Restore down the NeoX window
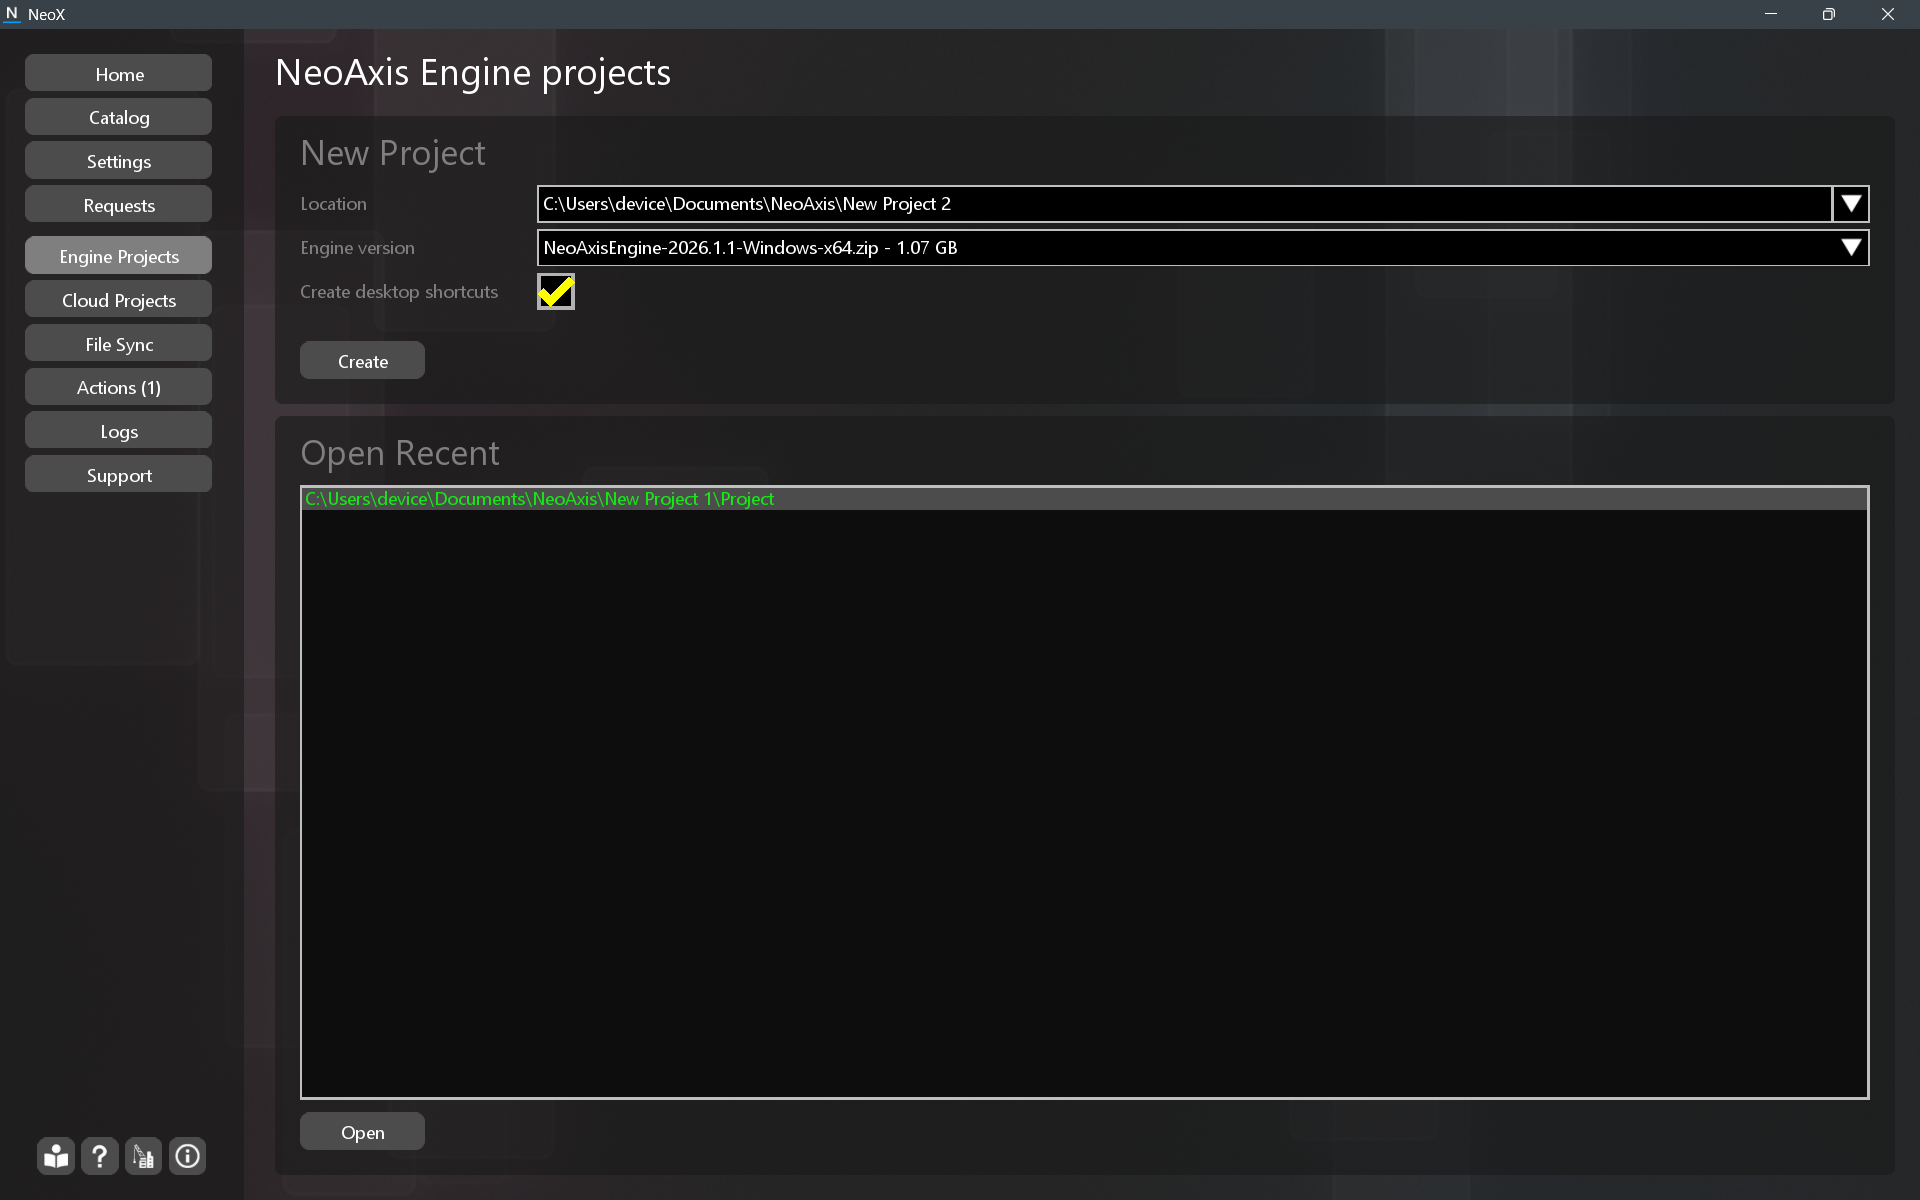 coord(1828,14)
